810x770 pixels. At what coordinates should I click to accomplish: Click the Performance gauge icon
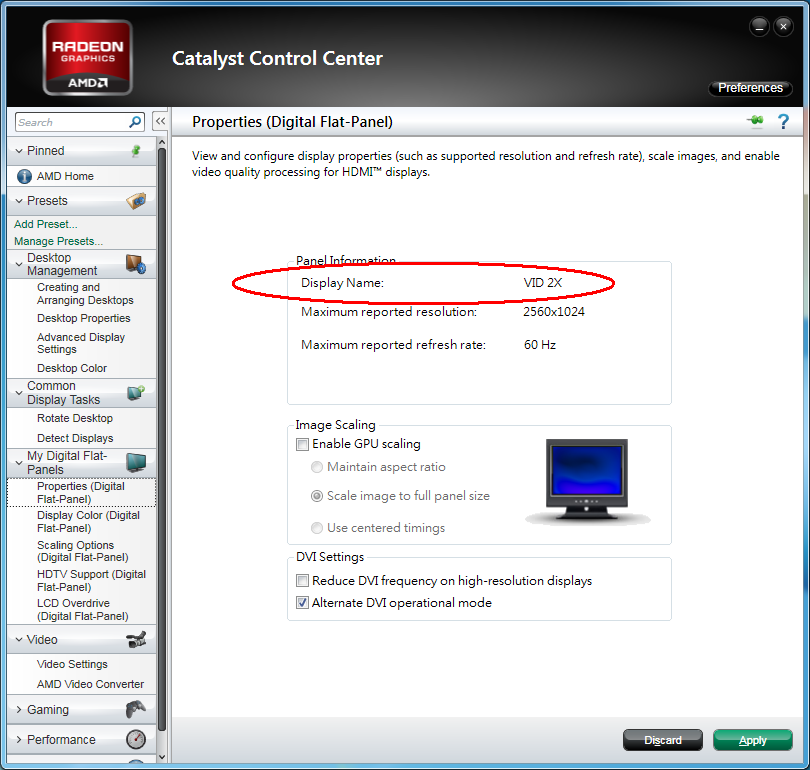[x=136, y=739]
